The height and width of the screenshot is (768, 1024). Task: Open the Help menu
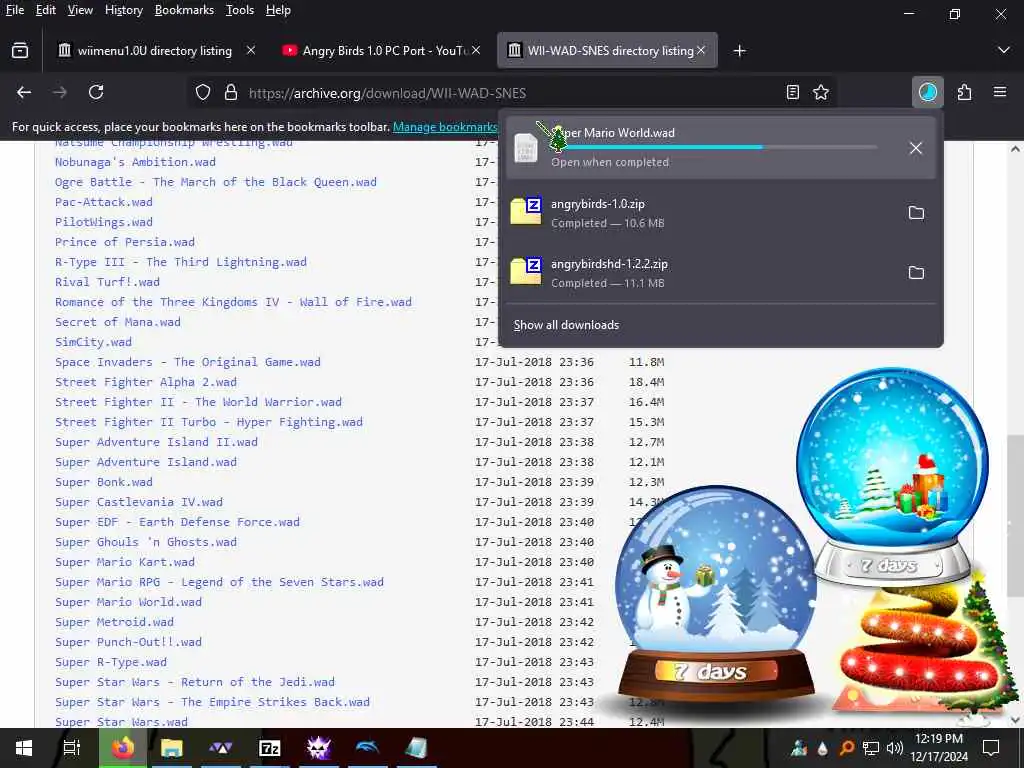278,10
